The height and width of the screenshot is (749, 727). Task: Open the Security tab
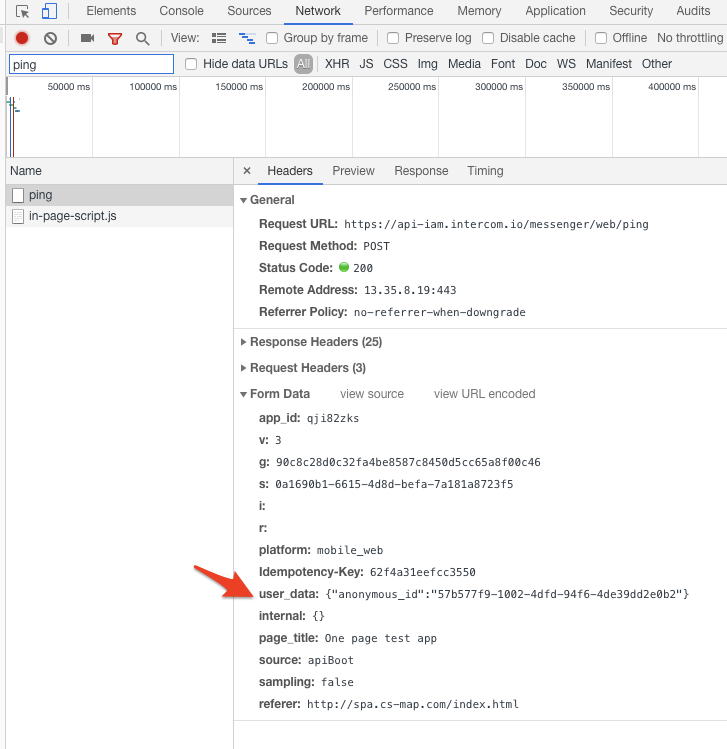(x=631, y=11)
